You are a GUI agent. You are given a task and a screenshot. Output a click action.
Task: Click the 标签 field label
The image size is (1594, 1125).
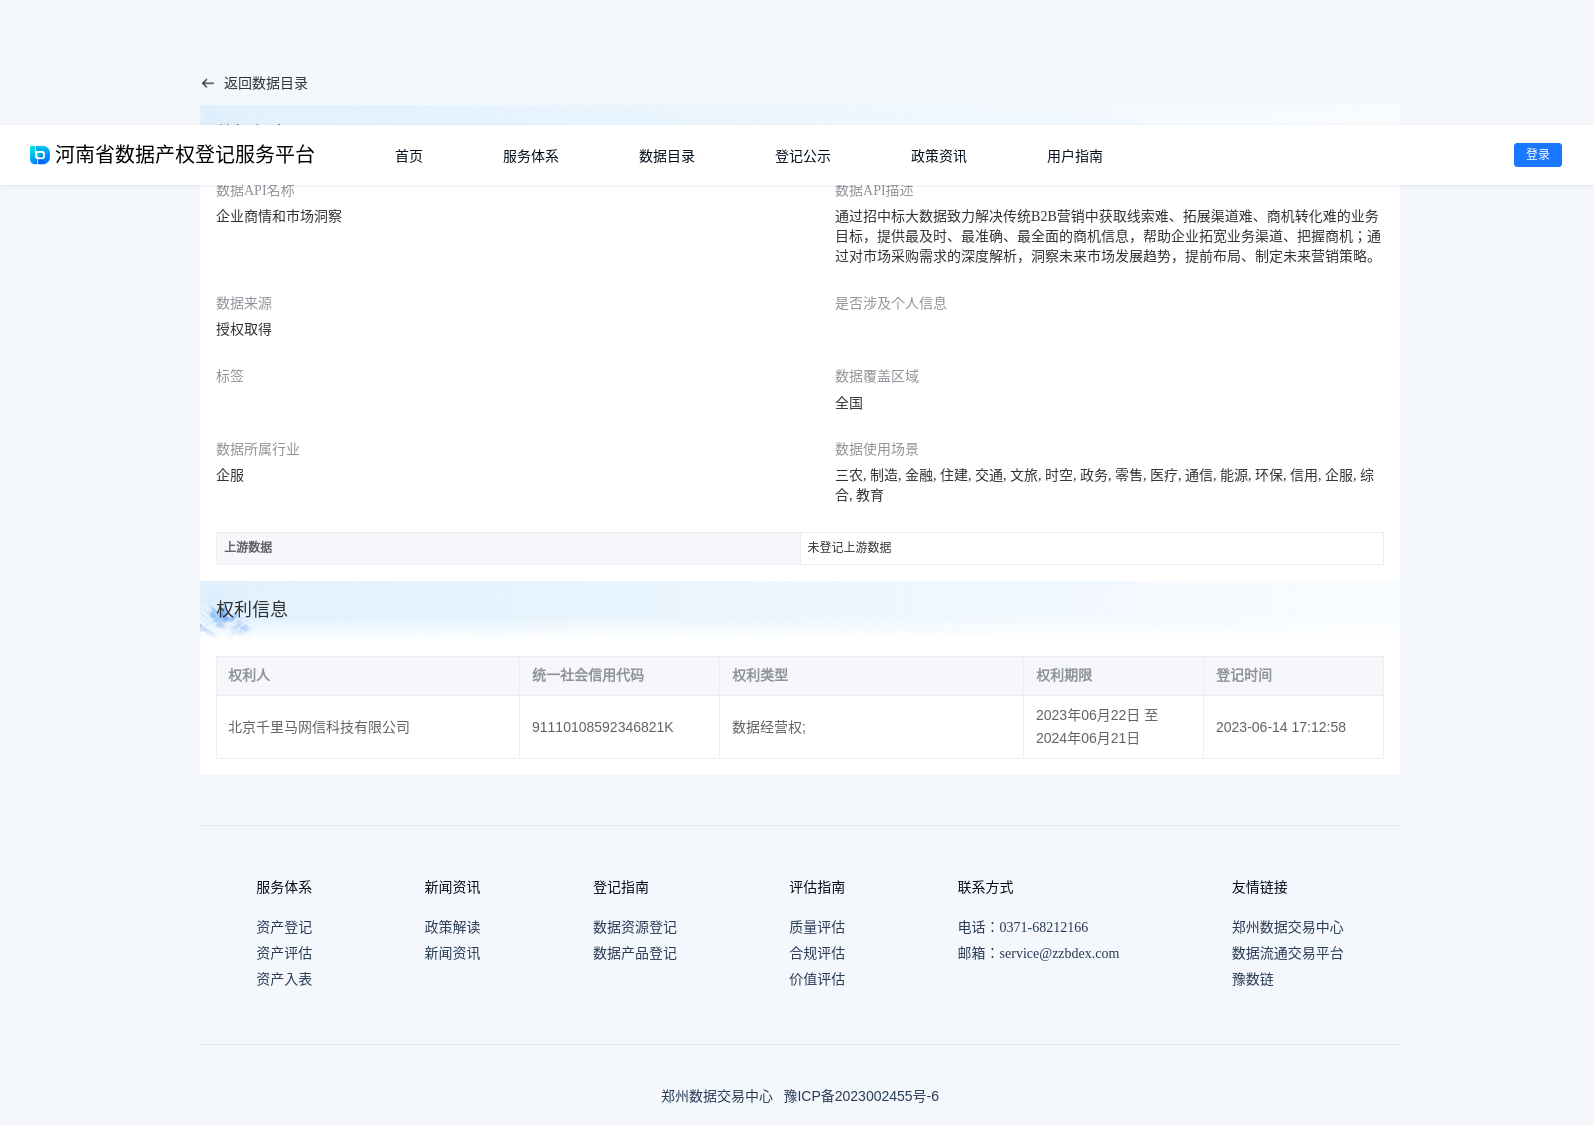pos(230,377)
